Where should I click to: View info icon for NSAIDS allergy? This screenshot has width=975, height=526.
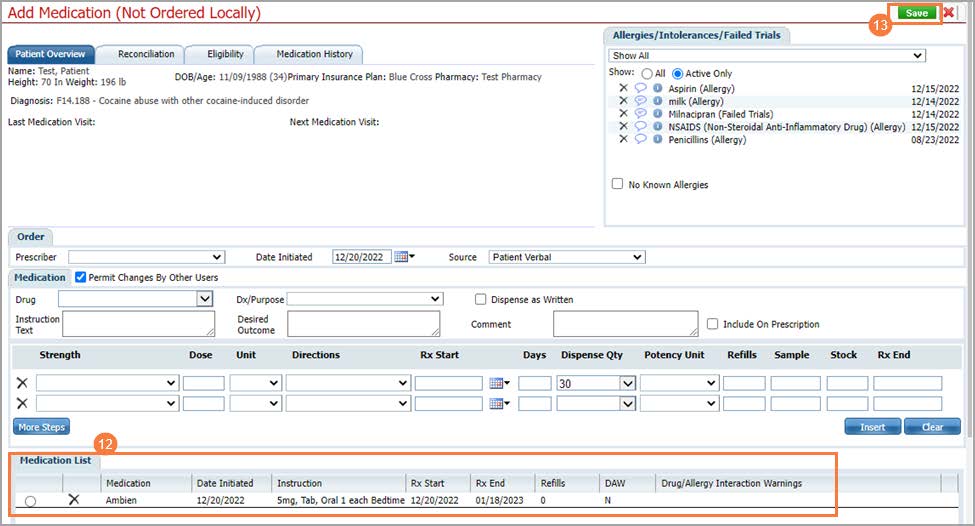[x=657, y=126]
